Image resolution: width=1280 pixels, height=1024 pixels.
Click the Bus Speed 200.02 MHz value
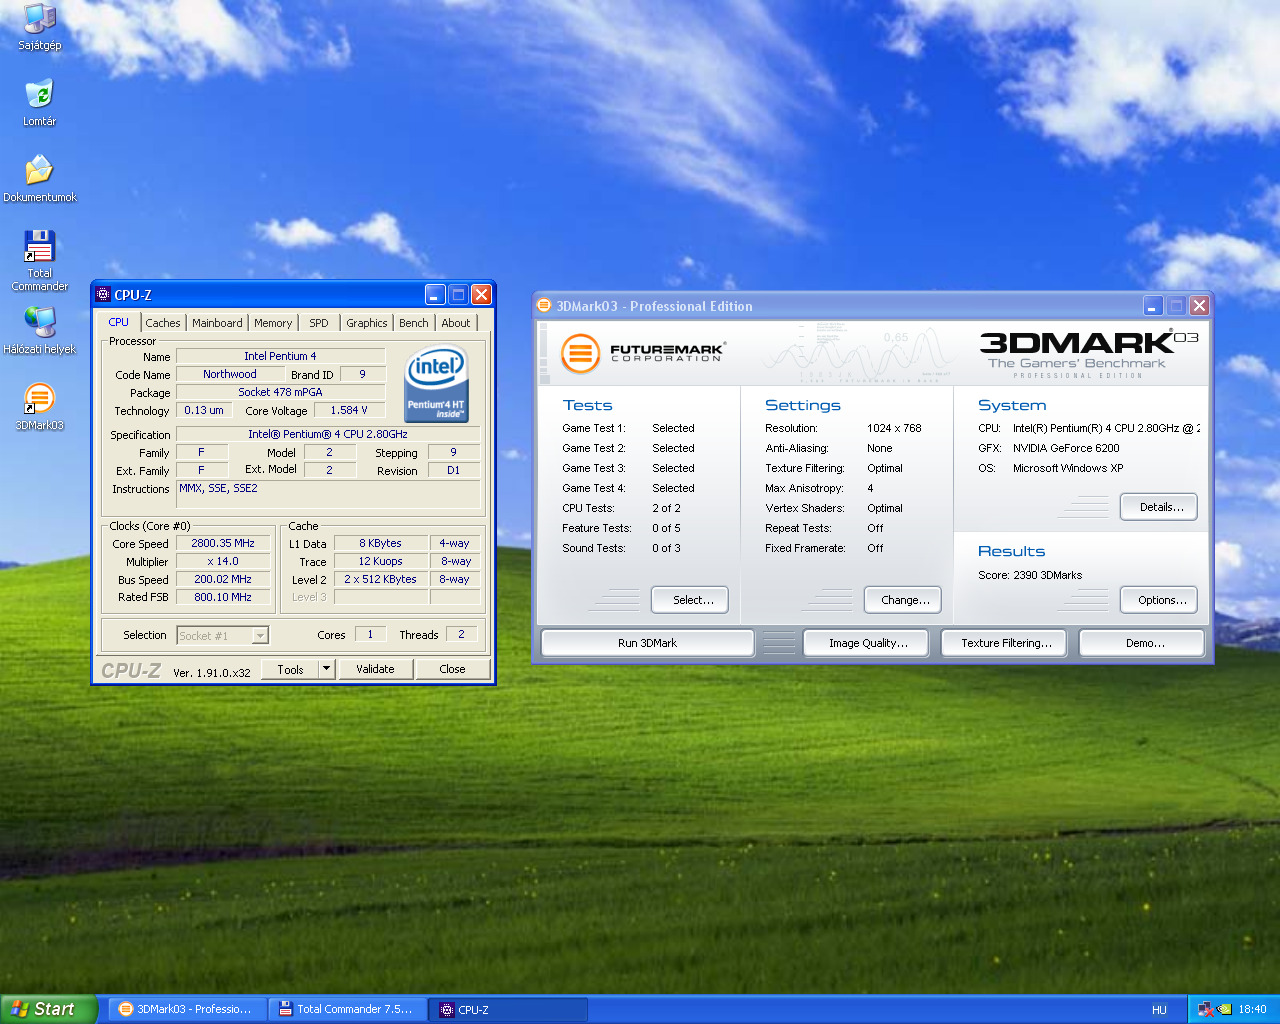pyautogui.click(x=223, y=579)
